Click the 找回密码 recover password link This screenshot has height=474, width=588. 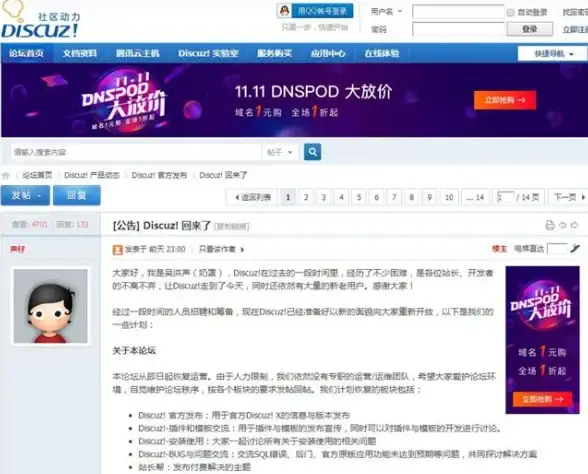[575, 12]
